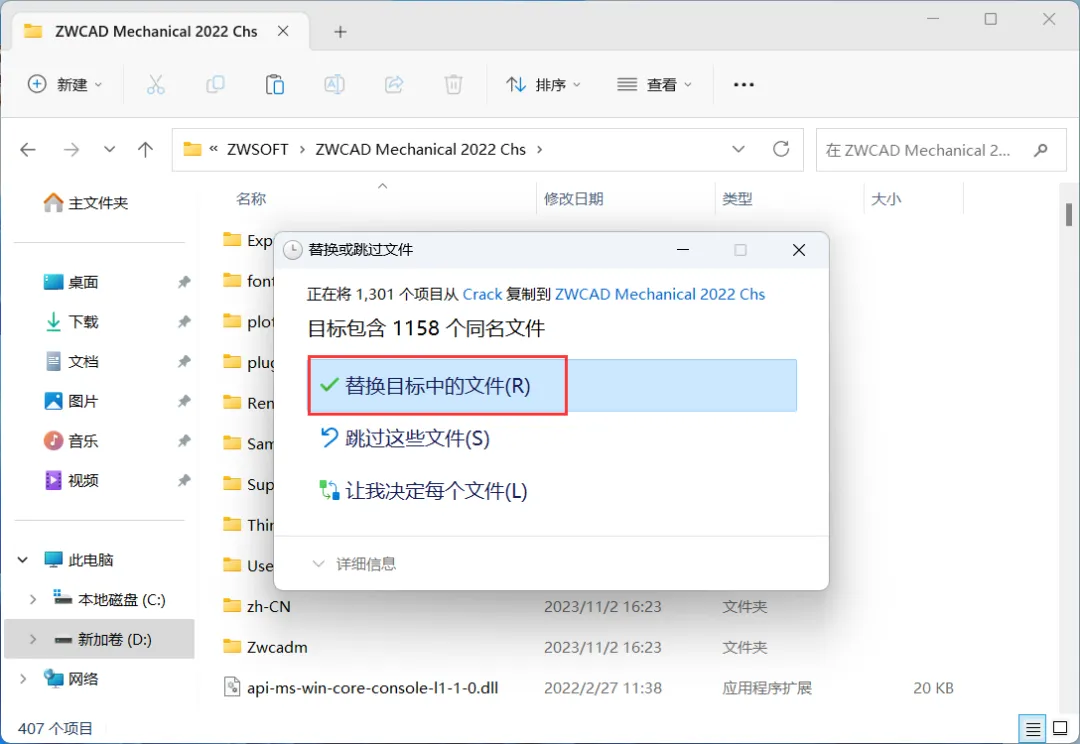Screen dimensions: 1080x744
Task: Open the ZWCAD Mechanical 2022 Chs destination link
Action: (660, 295)
